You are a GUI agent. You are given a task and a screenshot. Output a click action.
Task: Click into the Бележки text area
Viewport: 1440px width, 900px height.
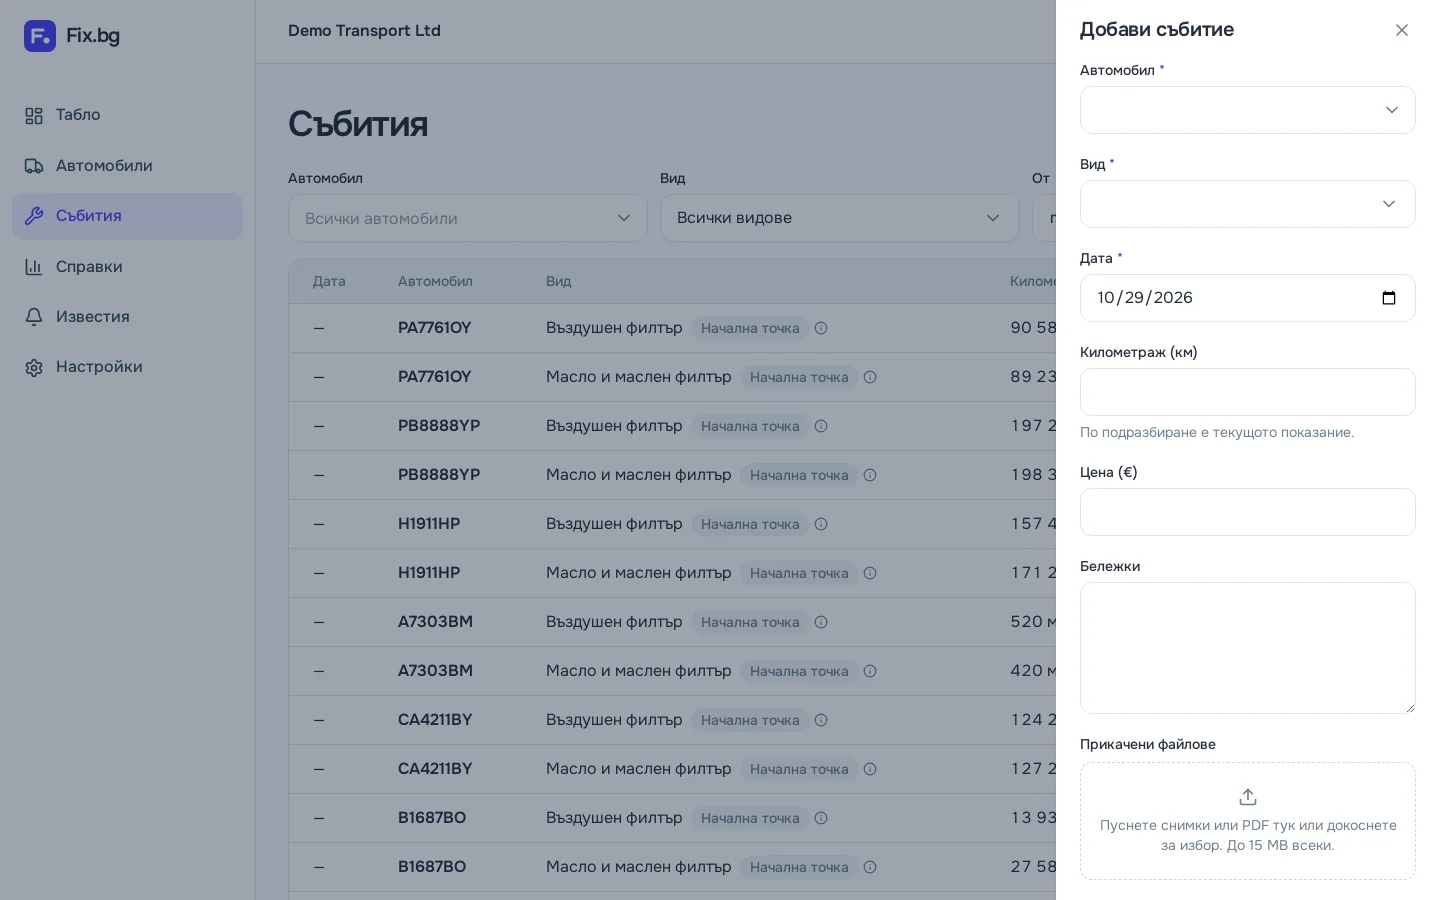[1248, 648]
